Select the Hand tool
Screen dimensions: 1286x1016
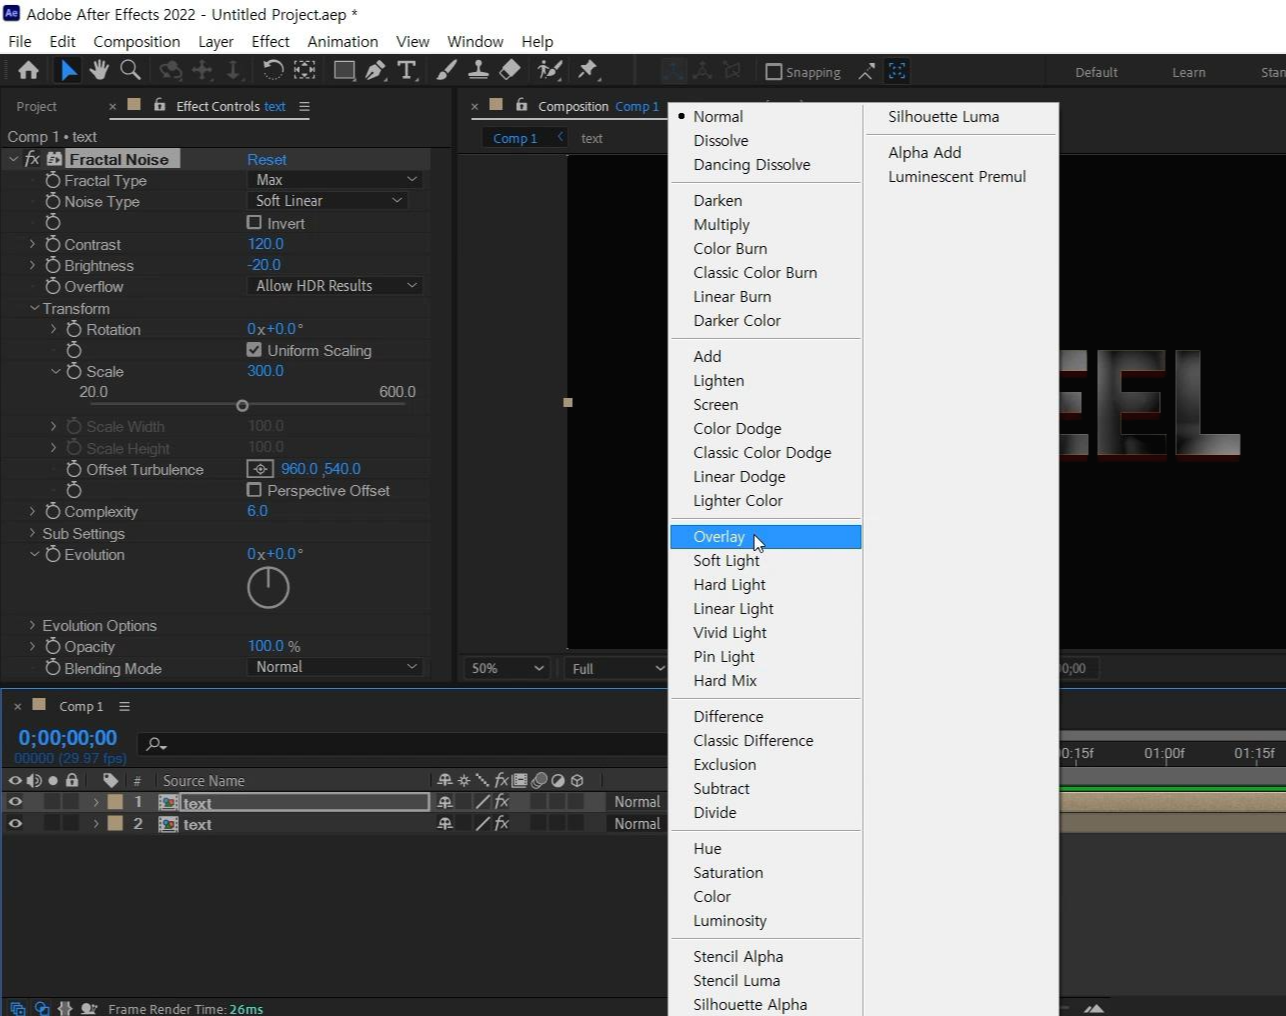98,70
